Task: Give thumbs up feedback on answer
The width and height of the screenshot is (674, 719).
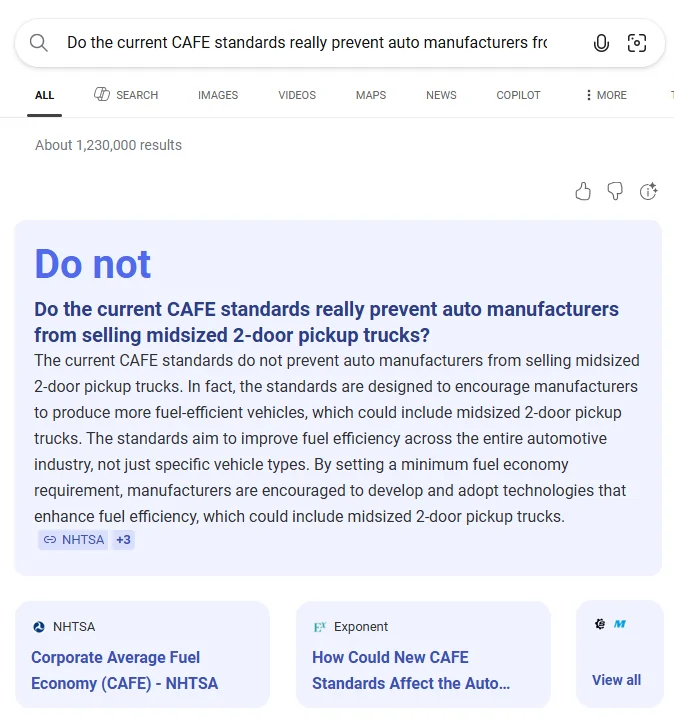Action: click(583, 191)
